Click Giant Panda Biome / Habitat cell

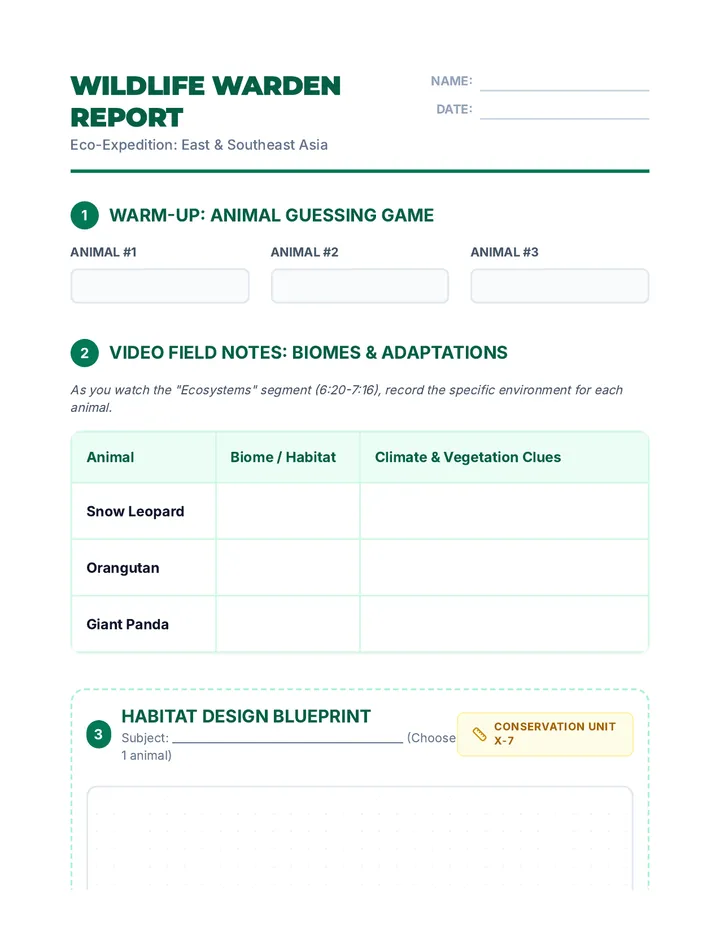coord(288,624)
